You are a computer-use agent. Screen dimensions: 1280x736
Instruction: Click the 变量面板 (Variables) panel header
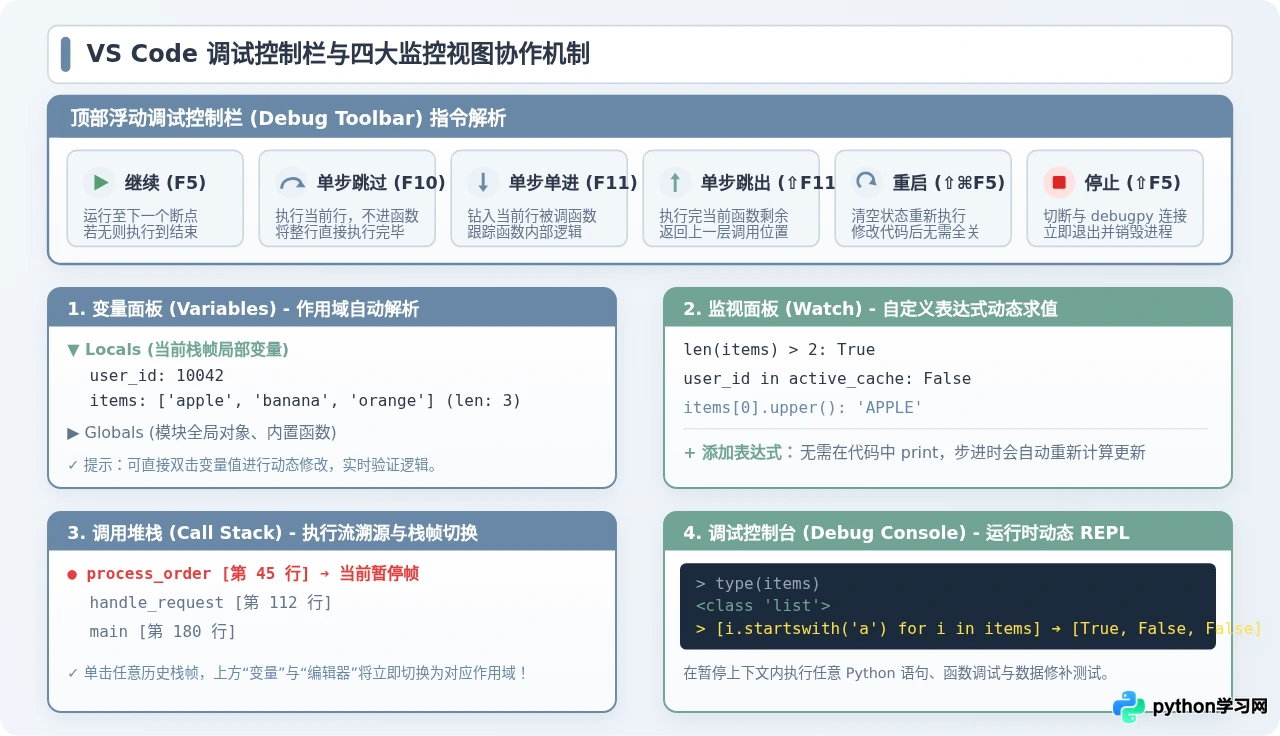332,308
